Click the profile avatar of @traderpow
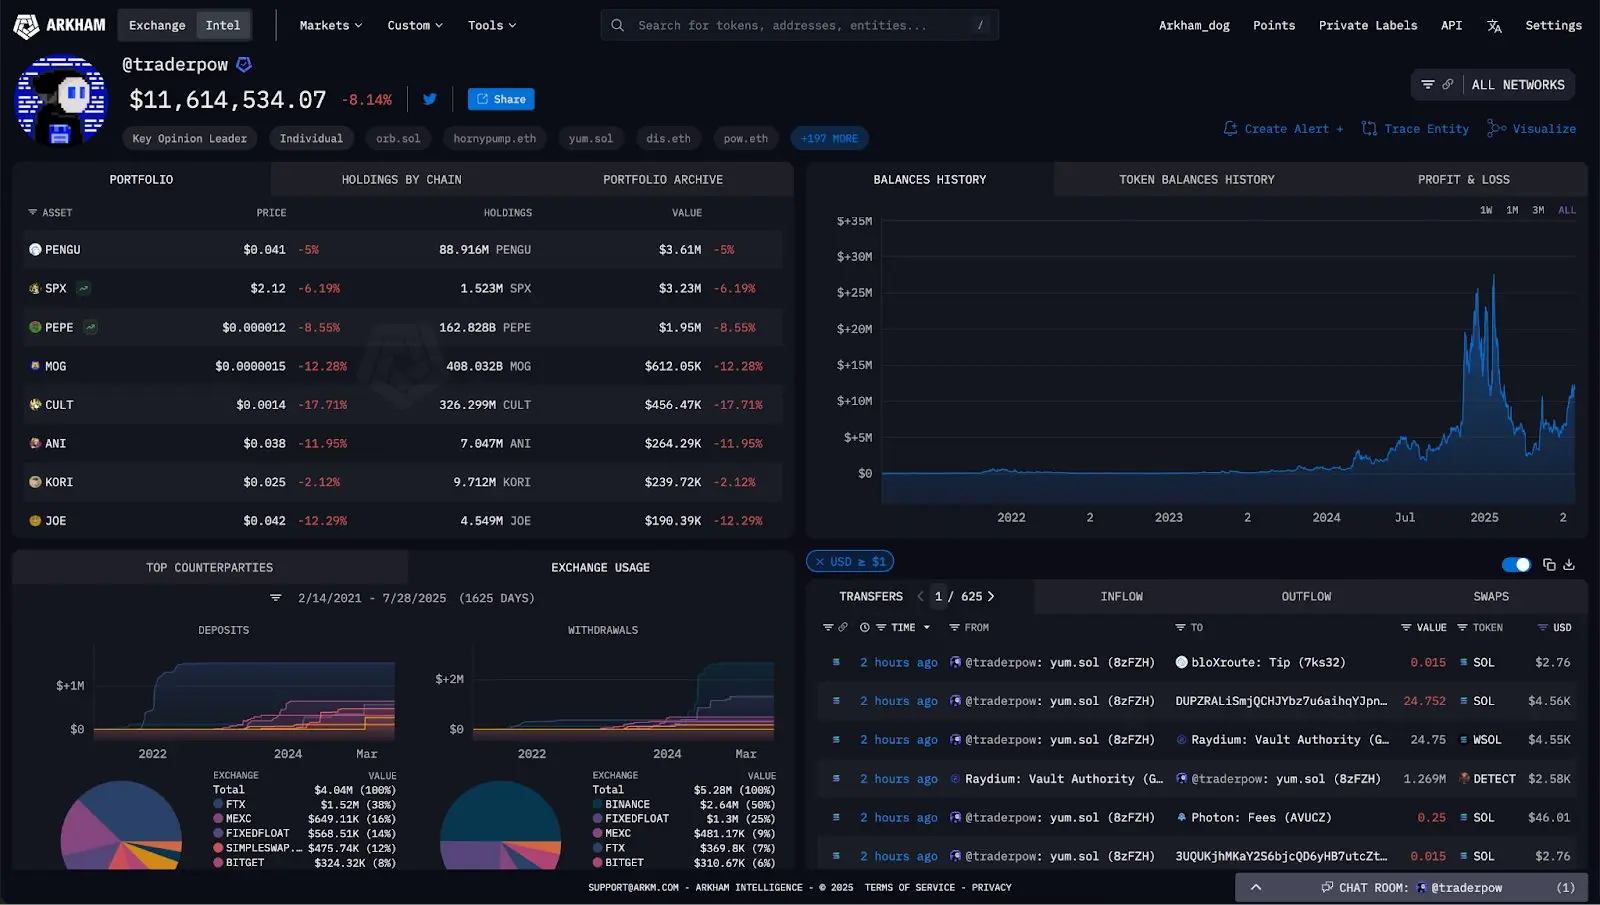1600x905 pixels. [x=61, y=100]
